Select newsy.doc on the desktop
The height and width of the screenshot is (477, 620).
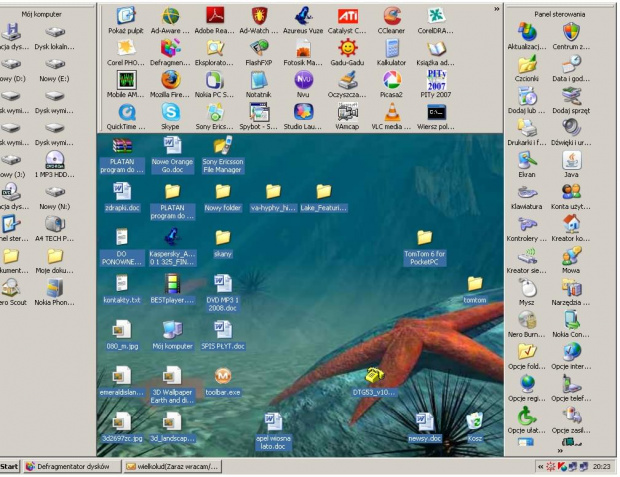[424, 428]
